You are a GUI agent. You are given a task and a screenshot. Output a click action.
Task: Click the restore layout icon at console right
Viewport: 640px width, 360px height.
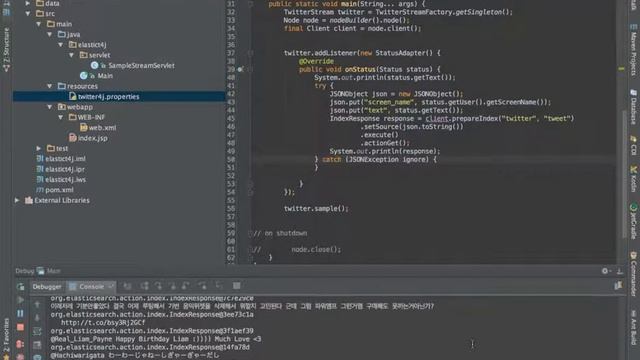[x=618, y=286]
